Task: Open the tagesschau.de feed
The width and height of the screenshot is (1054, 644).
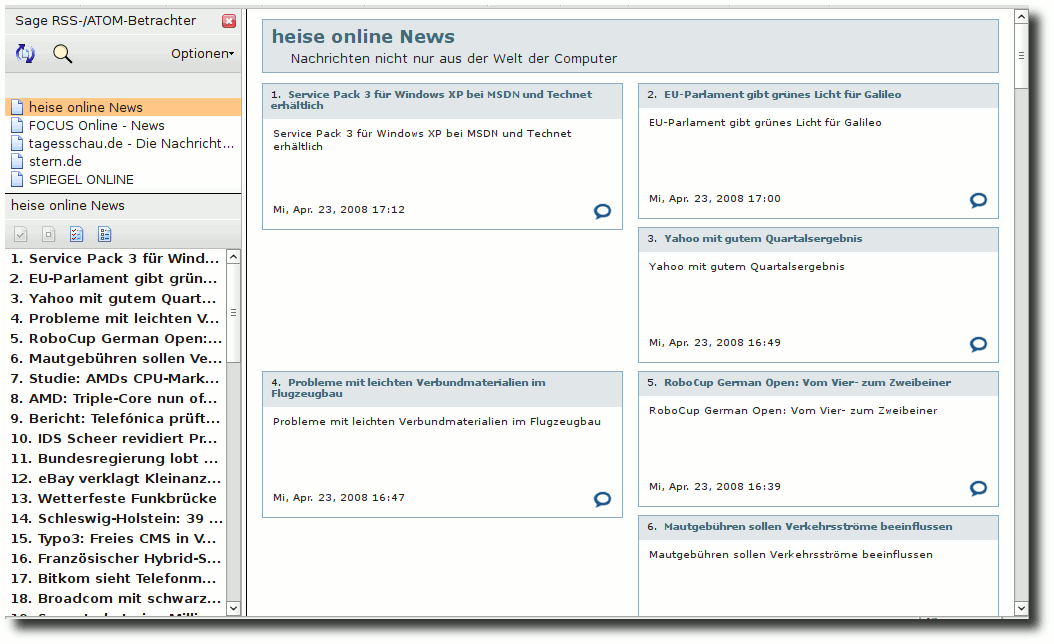Action: pyautogui.click(x=123, y=143)
